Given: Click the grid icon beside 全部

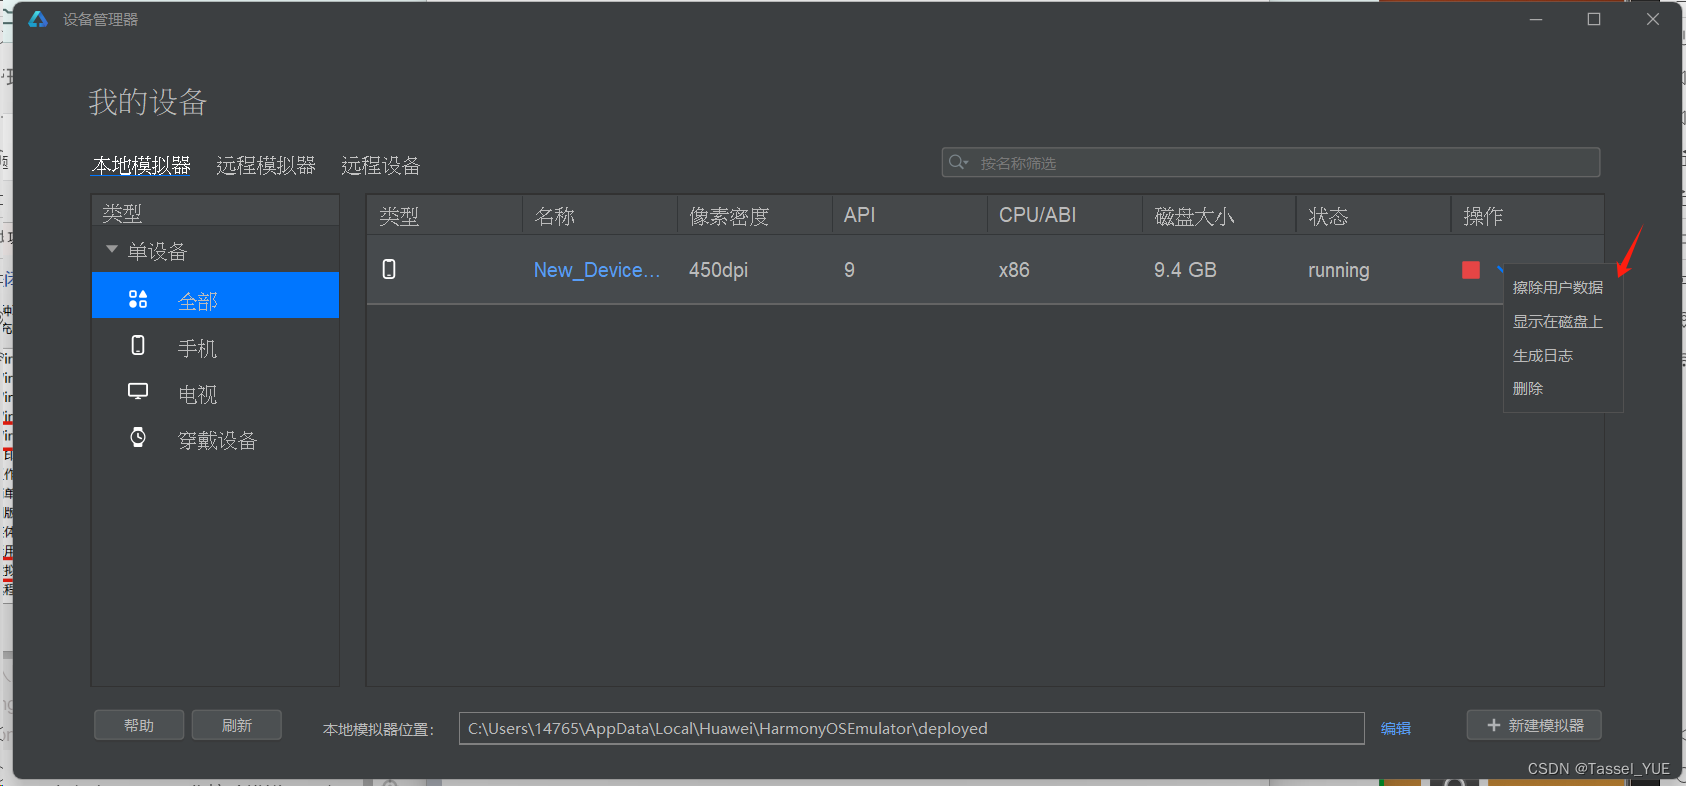Looking at the screenshot, I should pos(138,299).
